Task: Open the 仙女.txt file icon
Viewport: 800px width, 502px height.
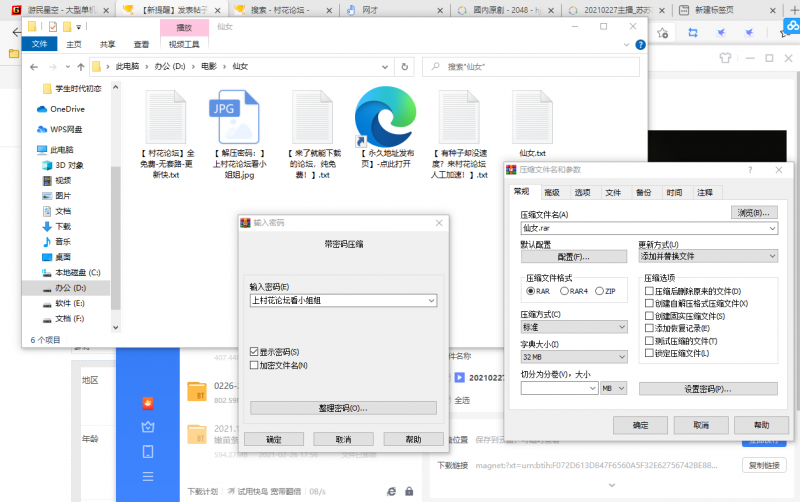Action: click(532, 118)
